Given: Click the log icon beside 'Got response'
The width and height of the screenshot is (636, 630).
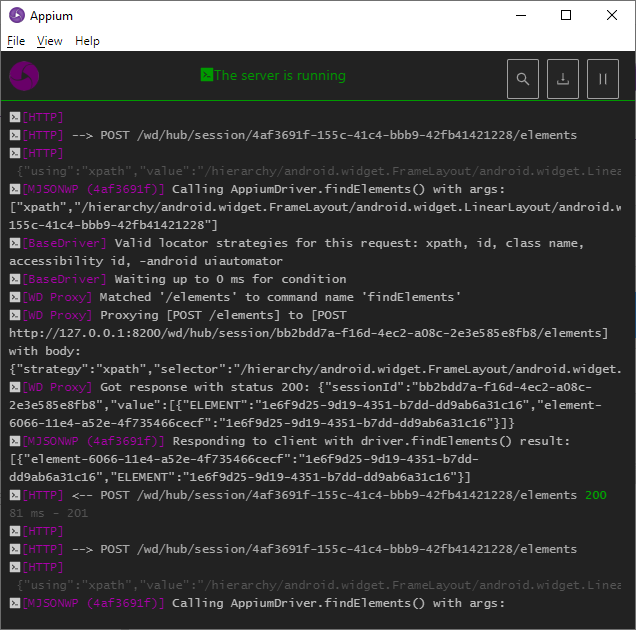Looking at the screenshot, I should point(15,387).
